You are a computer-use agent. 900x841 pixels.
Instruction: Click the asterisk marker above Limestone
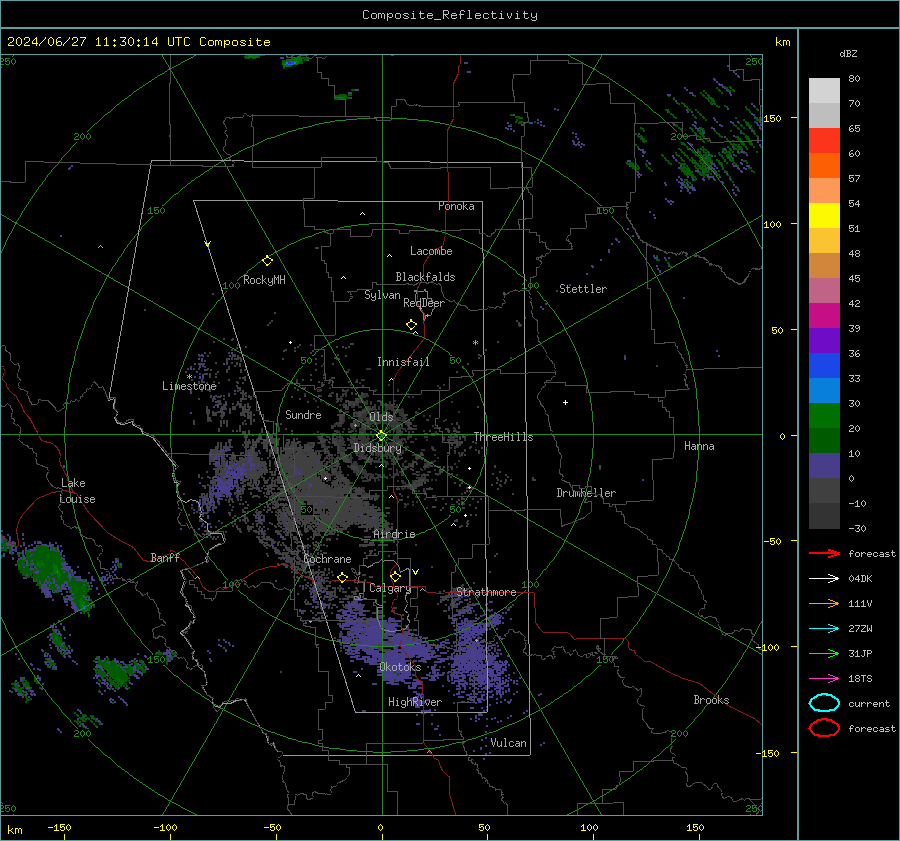pos(189,377)
